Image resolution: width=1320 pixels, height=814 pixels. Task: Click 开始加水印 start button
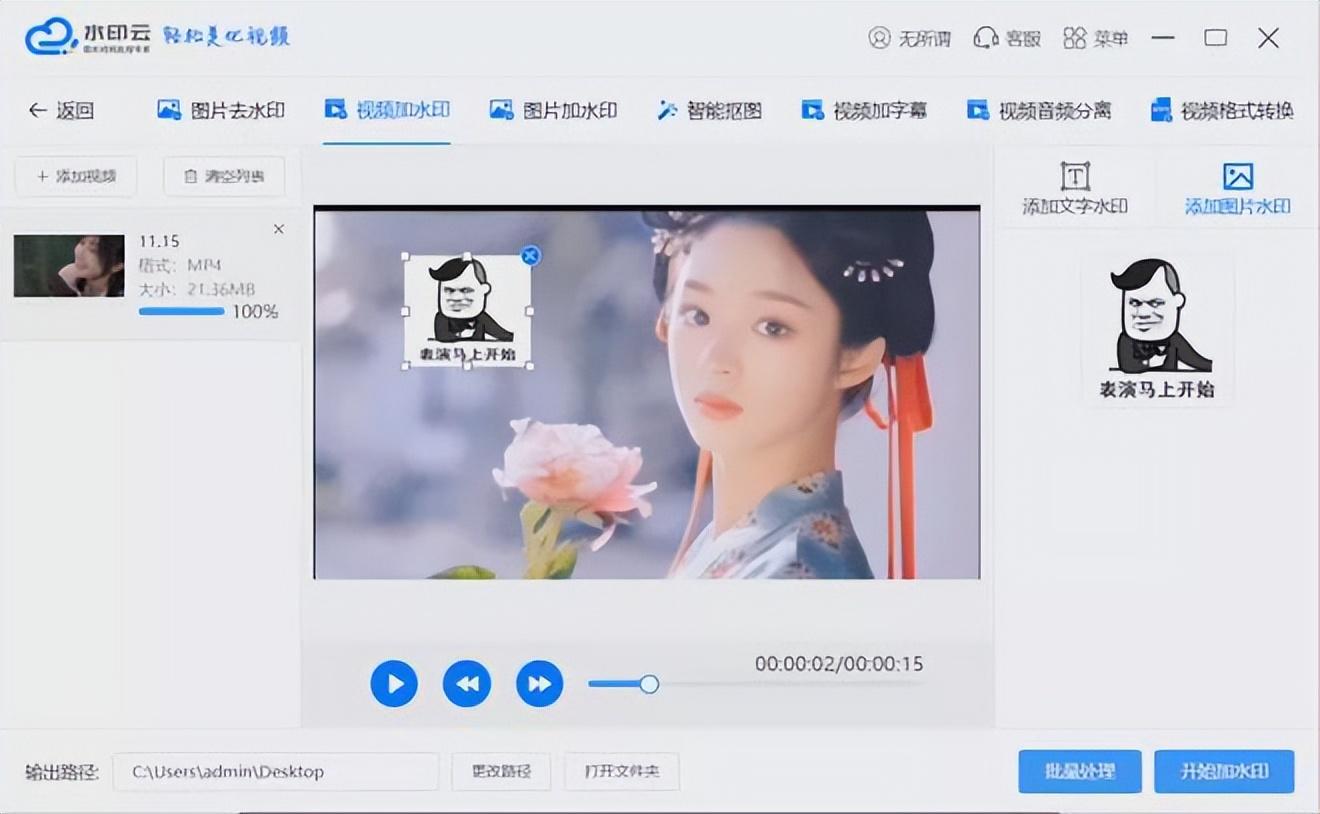coord(1224,771)
